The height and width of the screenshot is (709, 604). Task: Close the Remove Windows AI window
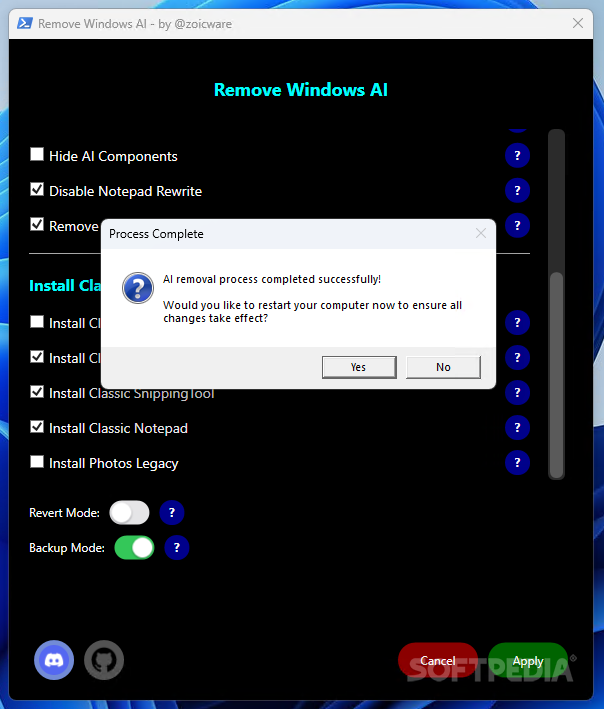click(578, 23)
